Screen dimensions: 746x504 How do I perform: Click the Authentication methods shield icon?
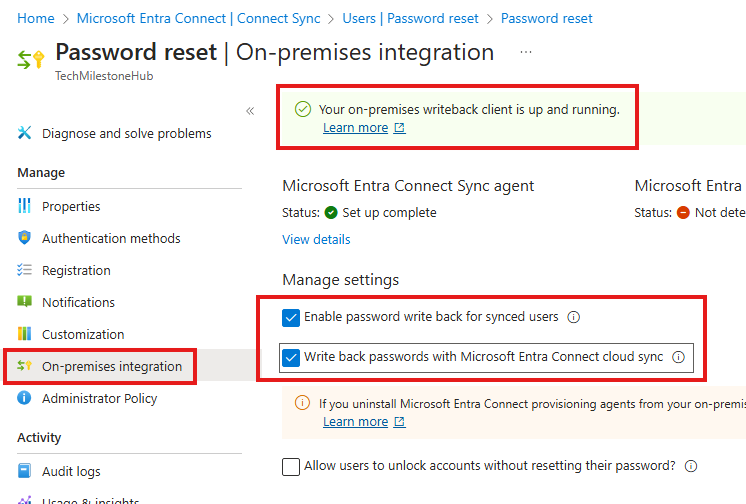coord(25,238)
